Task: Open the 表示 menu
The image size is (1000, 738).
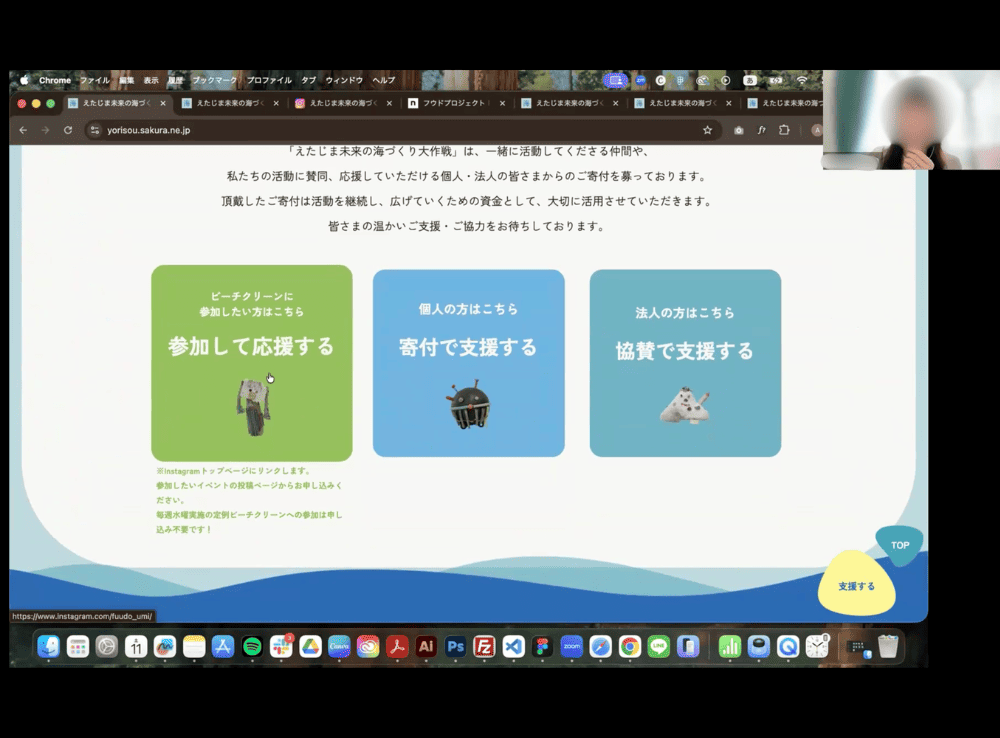Action: pyautogui.click(x=151, y=80)
